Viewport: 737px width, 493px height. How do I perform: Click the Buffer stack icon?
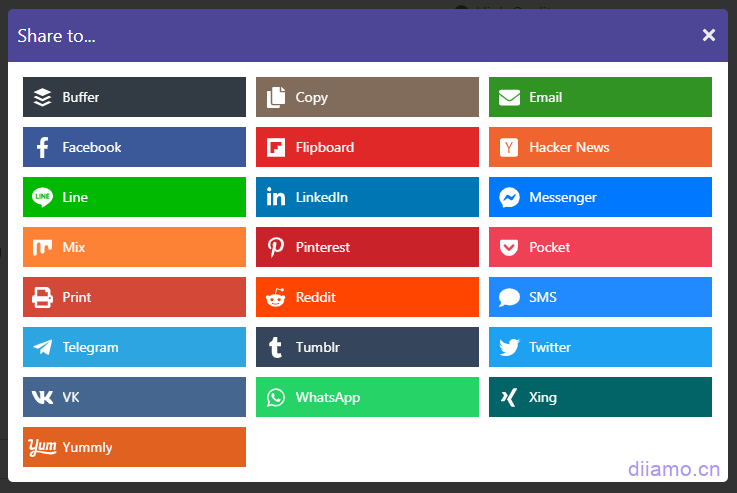click(42, 97)
